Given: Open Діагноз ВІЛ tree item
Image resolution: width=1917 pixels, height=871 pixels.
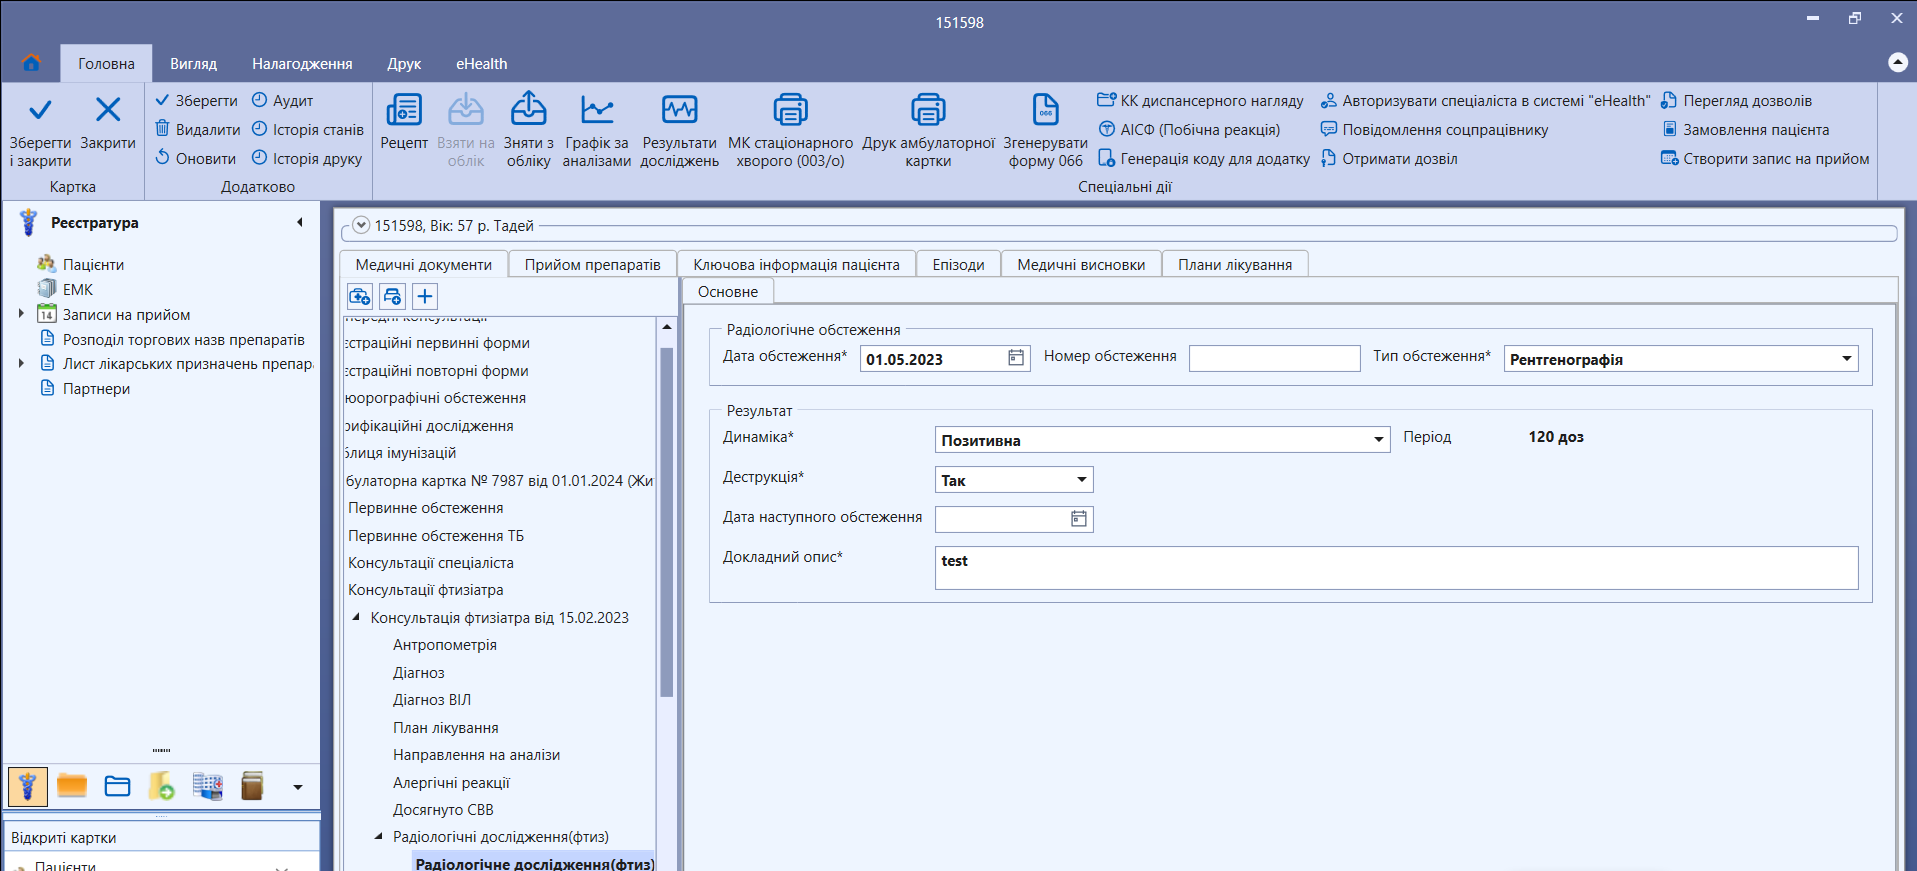Looking at the screenshot, I should point(432,700).
